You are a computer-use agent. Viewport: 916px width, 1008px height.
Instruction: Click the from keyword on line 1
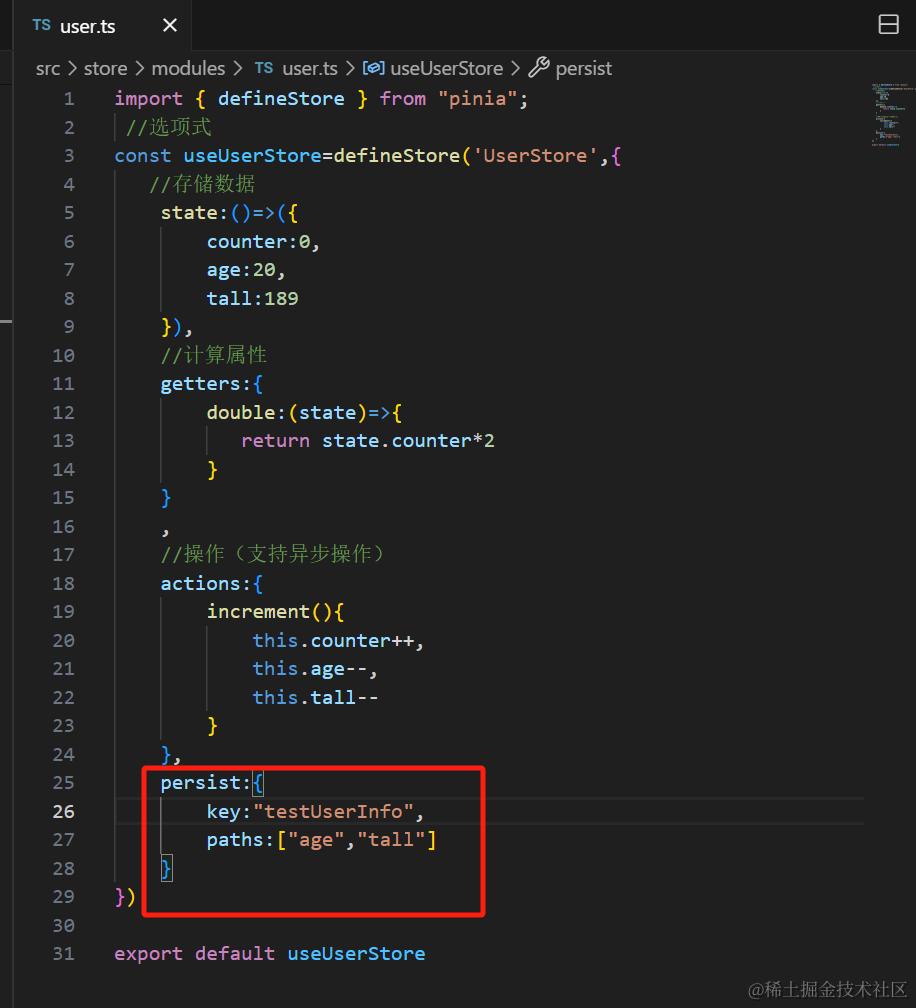pos(402,99)
